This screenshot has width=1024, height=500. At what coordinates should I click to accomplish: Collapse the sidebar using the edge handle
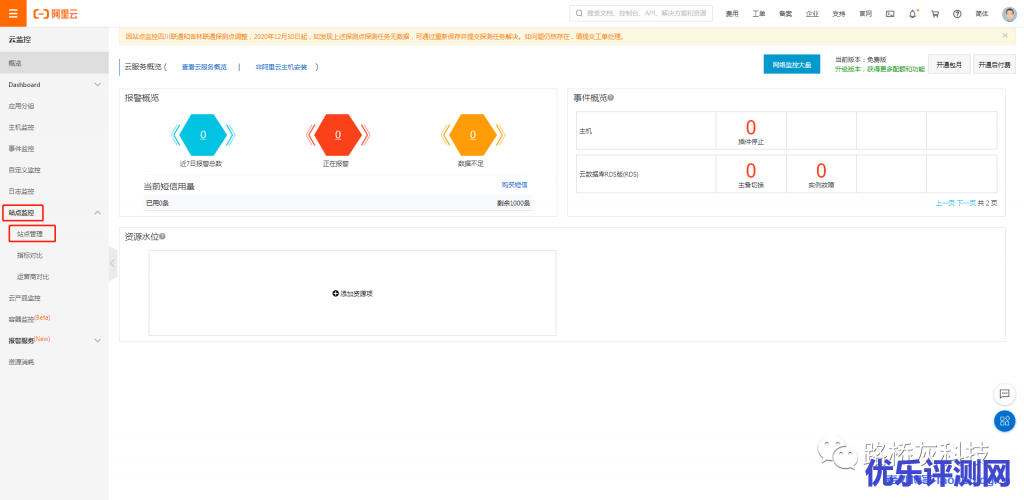(112, 263)
